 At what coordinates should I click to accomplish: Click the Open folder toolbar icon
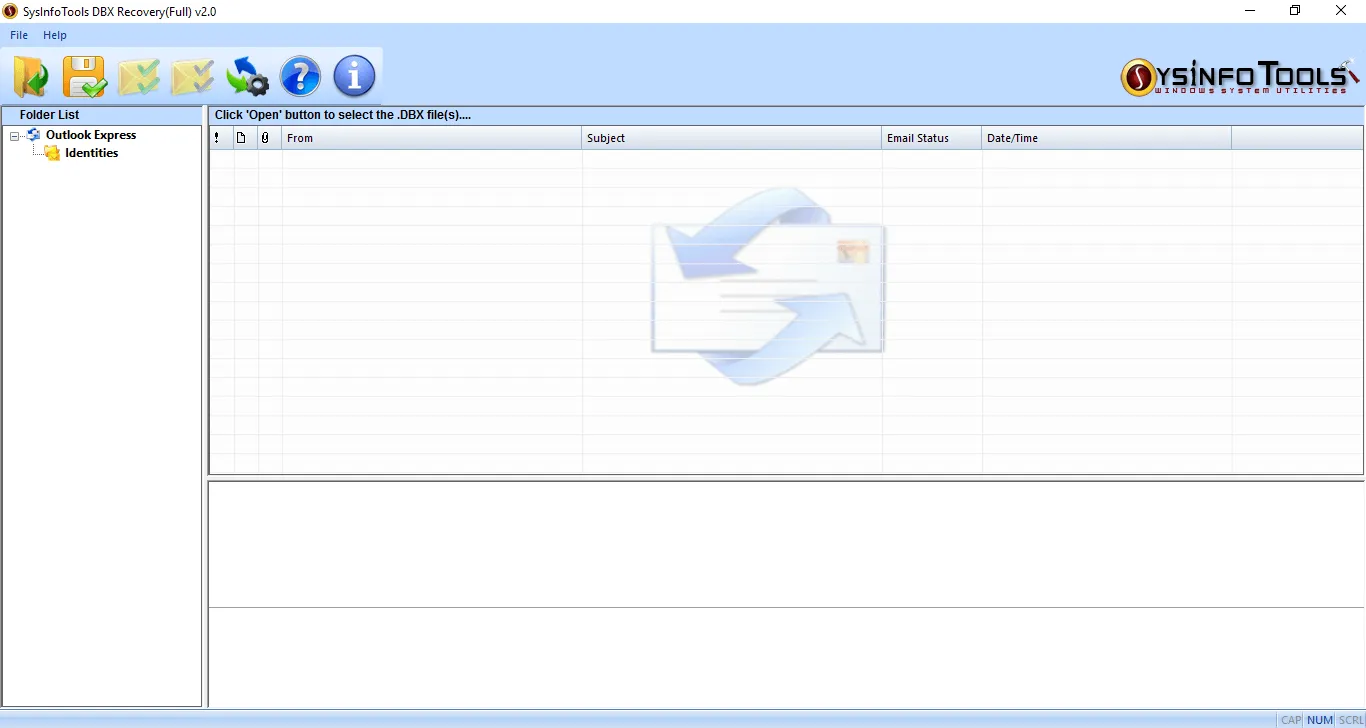click(31, 76)
